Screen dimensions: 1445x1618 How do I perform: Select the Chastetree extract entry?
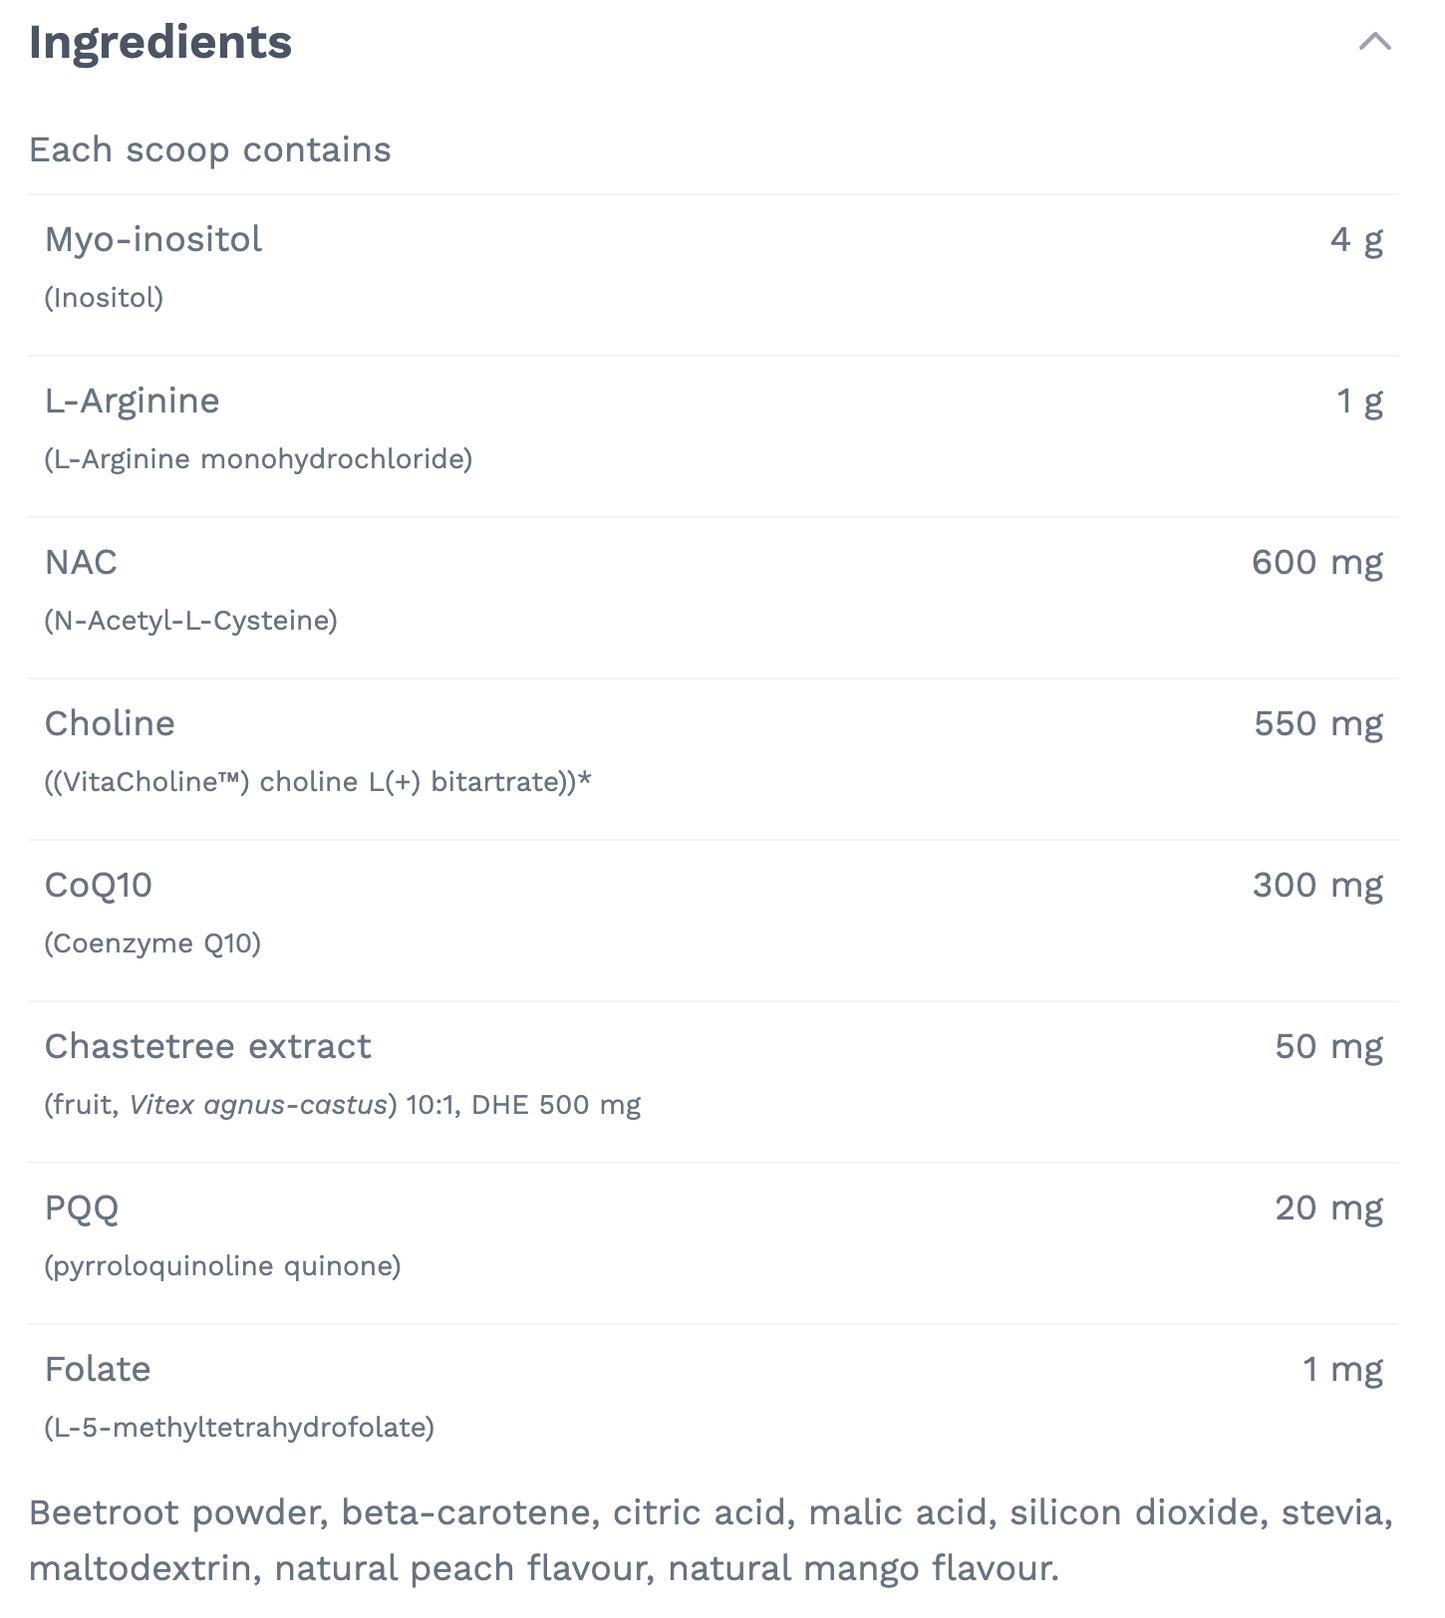pos(207,1046)
